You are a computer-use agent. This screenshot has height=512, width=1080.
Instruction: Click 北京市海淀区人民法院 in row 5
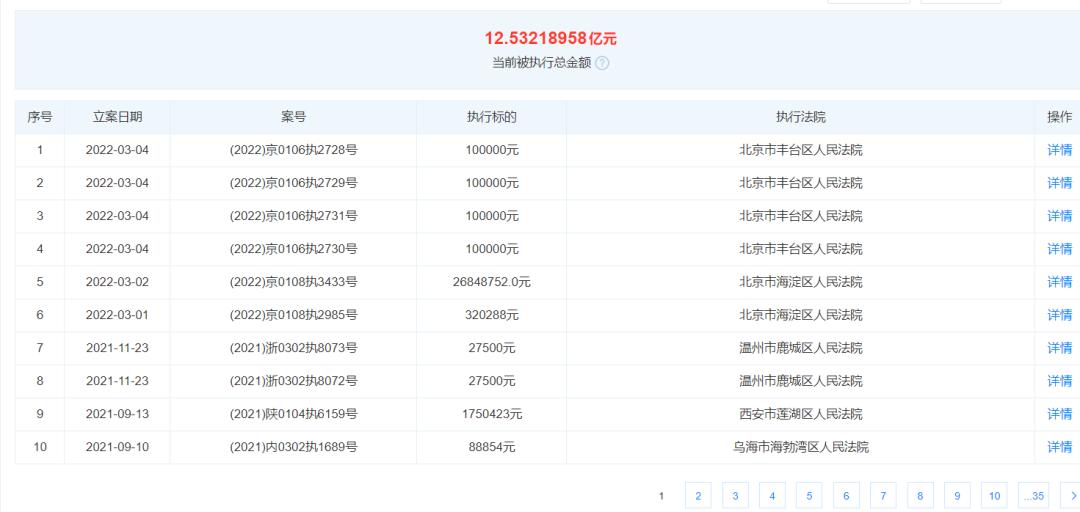[x=800, y=282]
